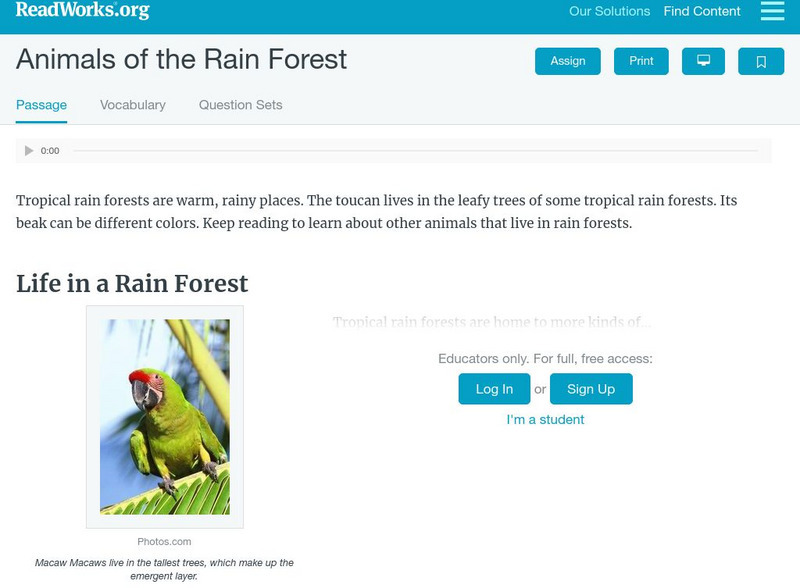Click the Log In button
This screenshot has width=800, height=588.
point(494,389)
